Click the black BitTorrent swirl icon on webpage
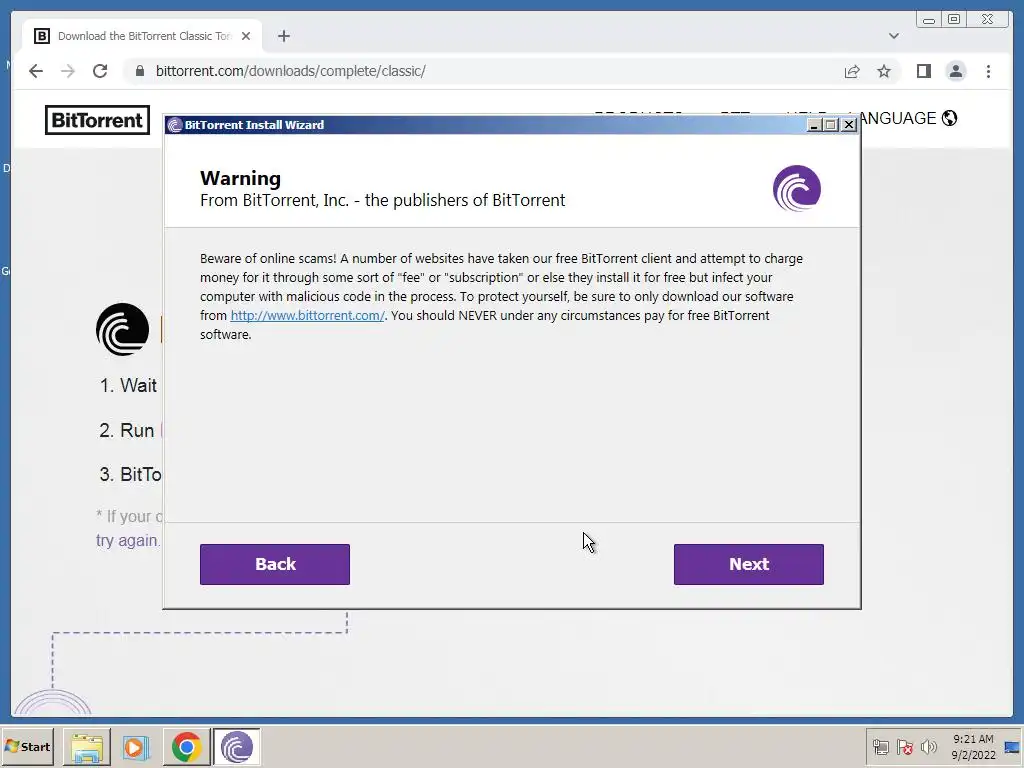The height and width of the screenshot is (768, 1024). pyautogui.click(x=122, y=329)
